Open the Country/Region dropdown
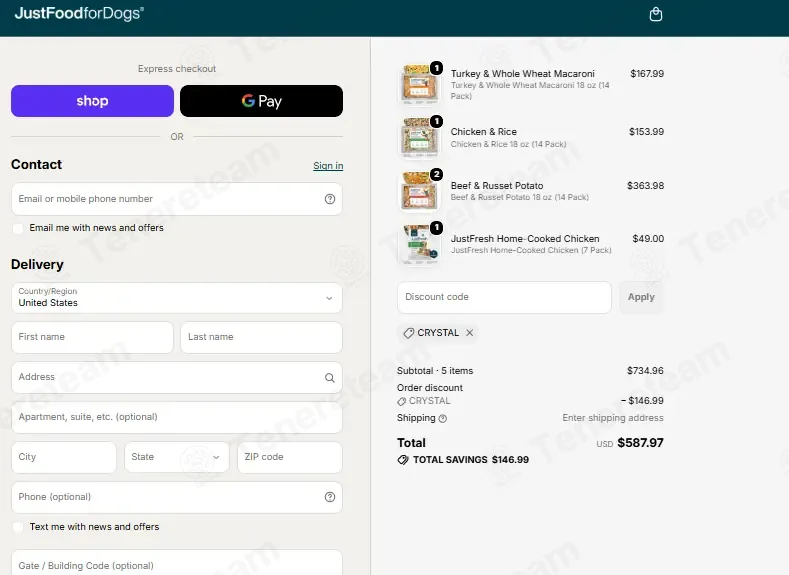Image resolution: width=789 pixels, height=575 pixels. pos(177,298)
